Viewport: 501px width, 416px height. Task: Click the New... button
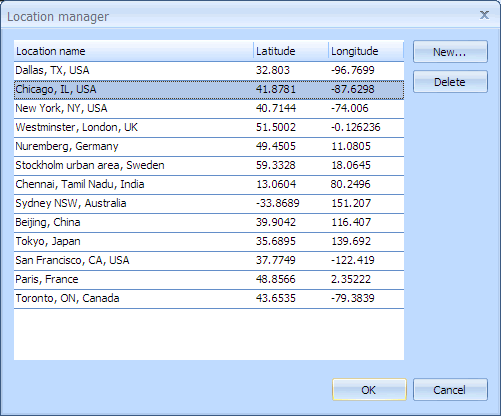click(450, 52)
